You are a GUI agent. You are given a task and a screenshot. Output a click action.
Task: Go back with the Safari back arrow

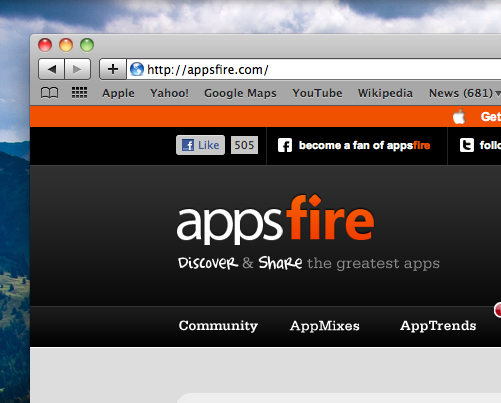tap(51, 69)
